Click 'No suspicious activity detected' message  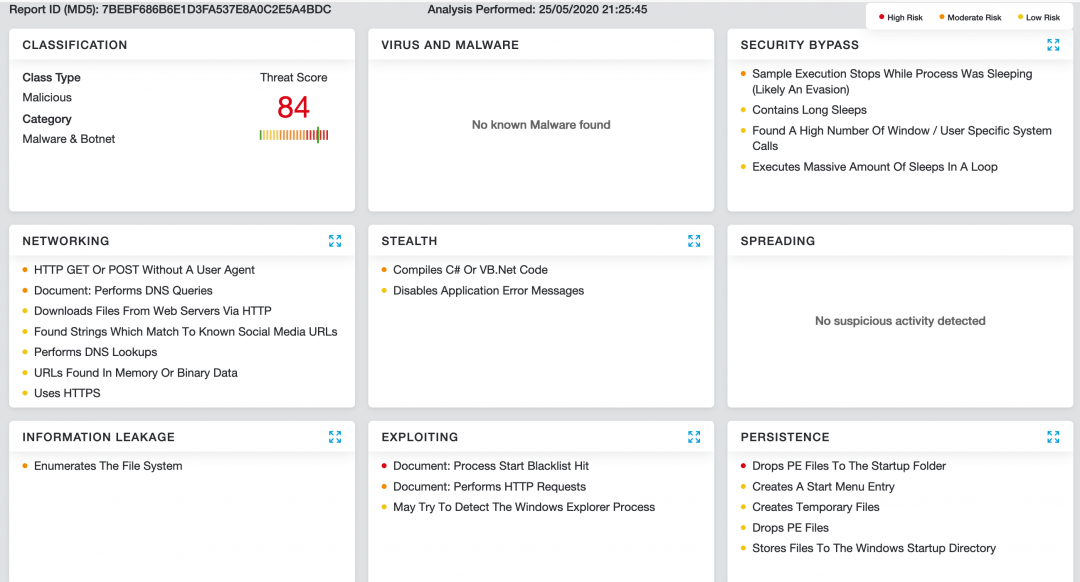(x=900, y=321)
